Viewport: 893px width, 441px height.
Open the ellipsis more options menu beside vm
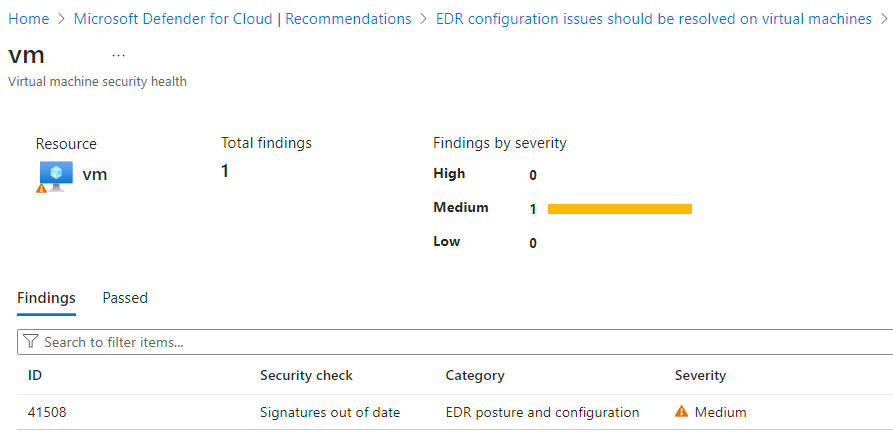coord(118,55)
